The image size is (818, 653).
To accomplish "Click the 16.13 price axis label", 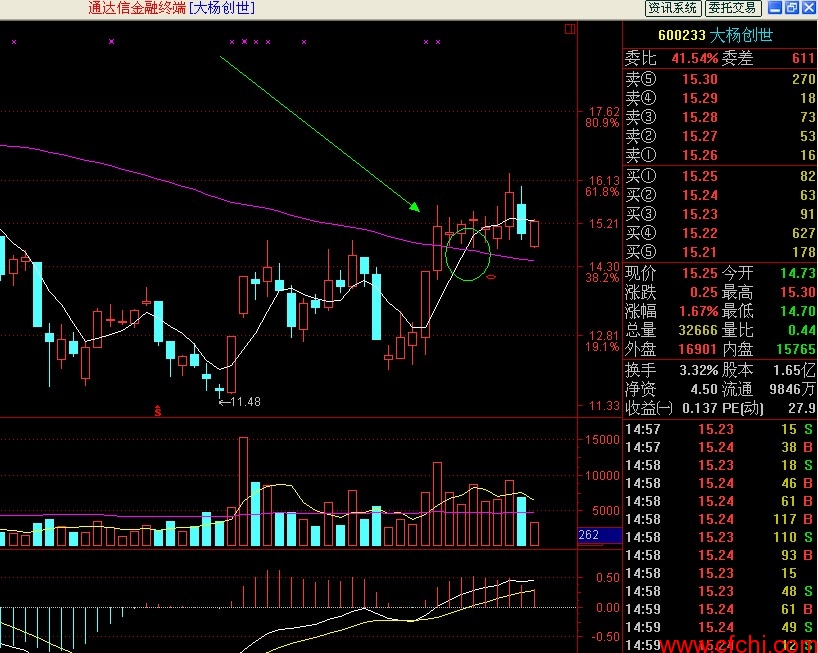I will click(604, 180).
